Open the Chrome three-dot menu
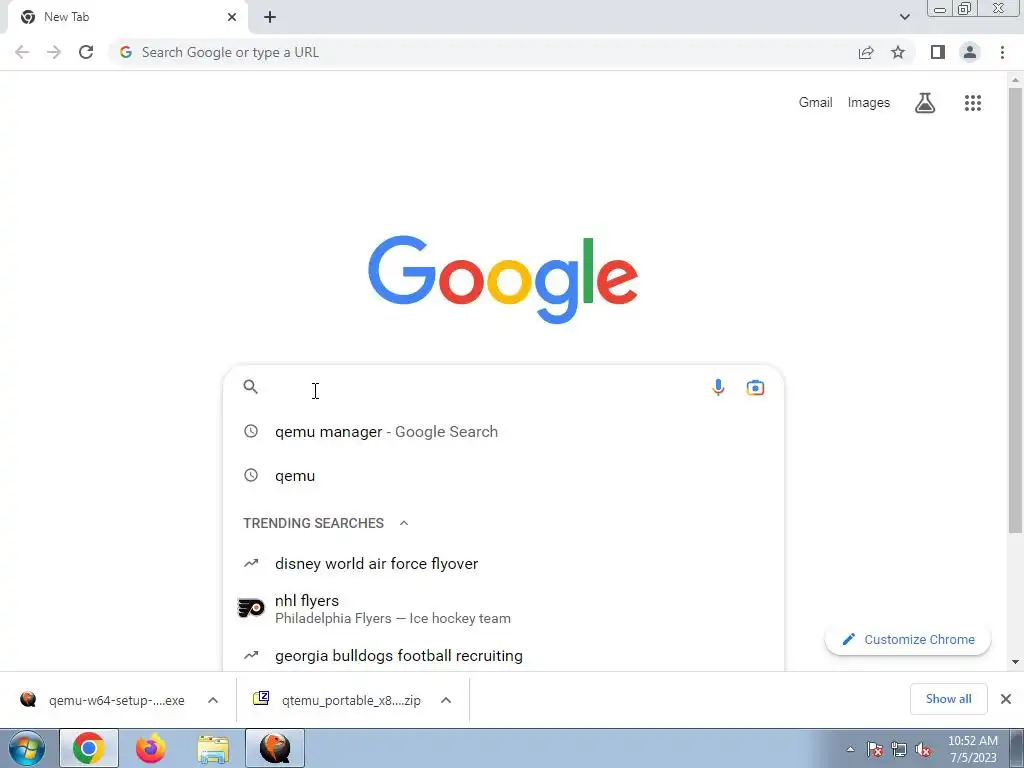 click(x=1002, y=52)
